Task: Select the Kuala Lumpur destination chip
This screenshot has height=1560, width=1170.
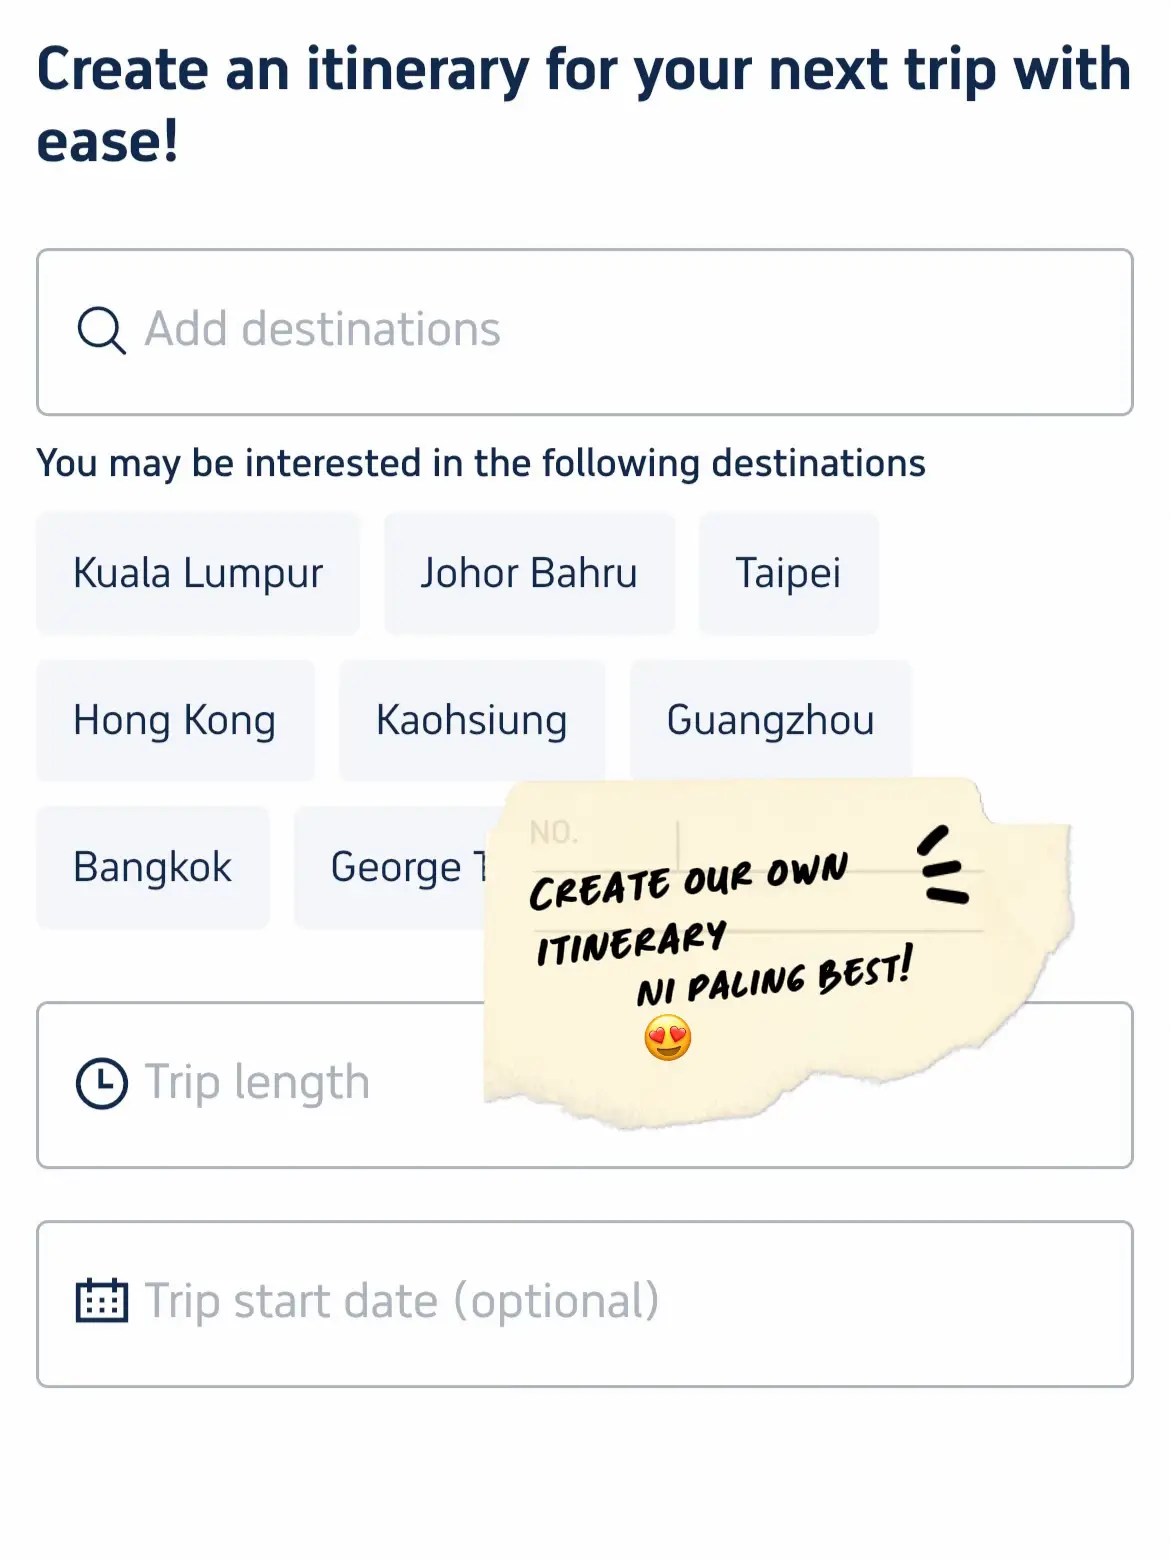Action: point(198,574)
